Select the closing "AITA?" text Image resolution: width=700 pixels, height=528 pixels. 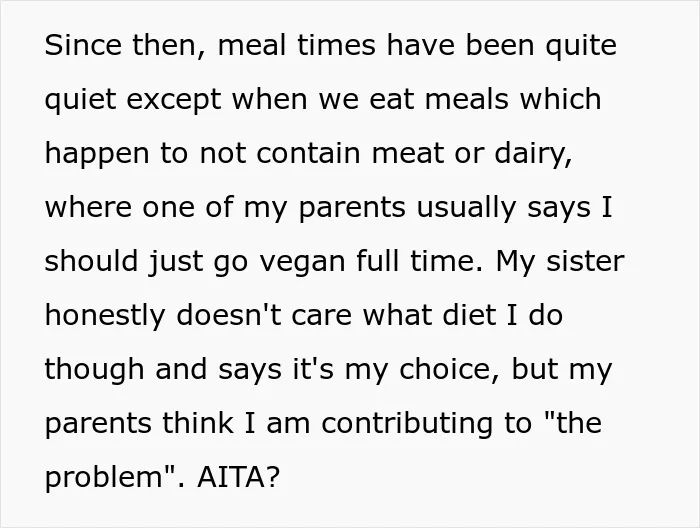pyautogui.click(x=238, y=477)
